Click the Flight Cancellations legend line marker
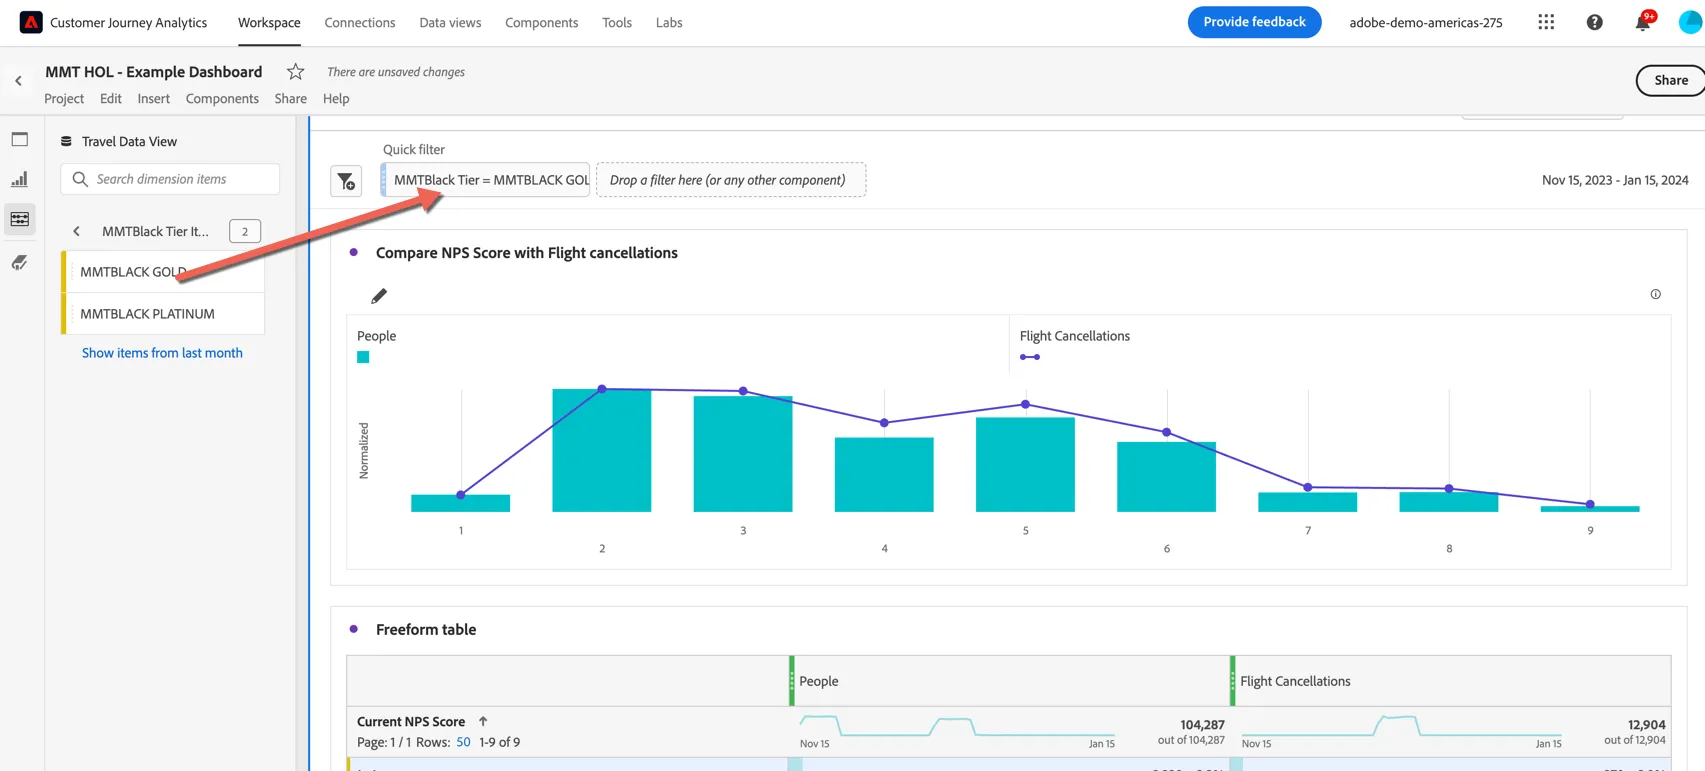This screenshot has width=1705, height=771. coord(1030,357)
